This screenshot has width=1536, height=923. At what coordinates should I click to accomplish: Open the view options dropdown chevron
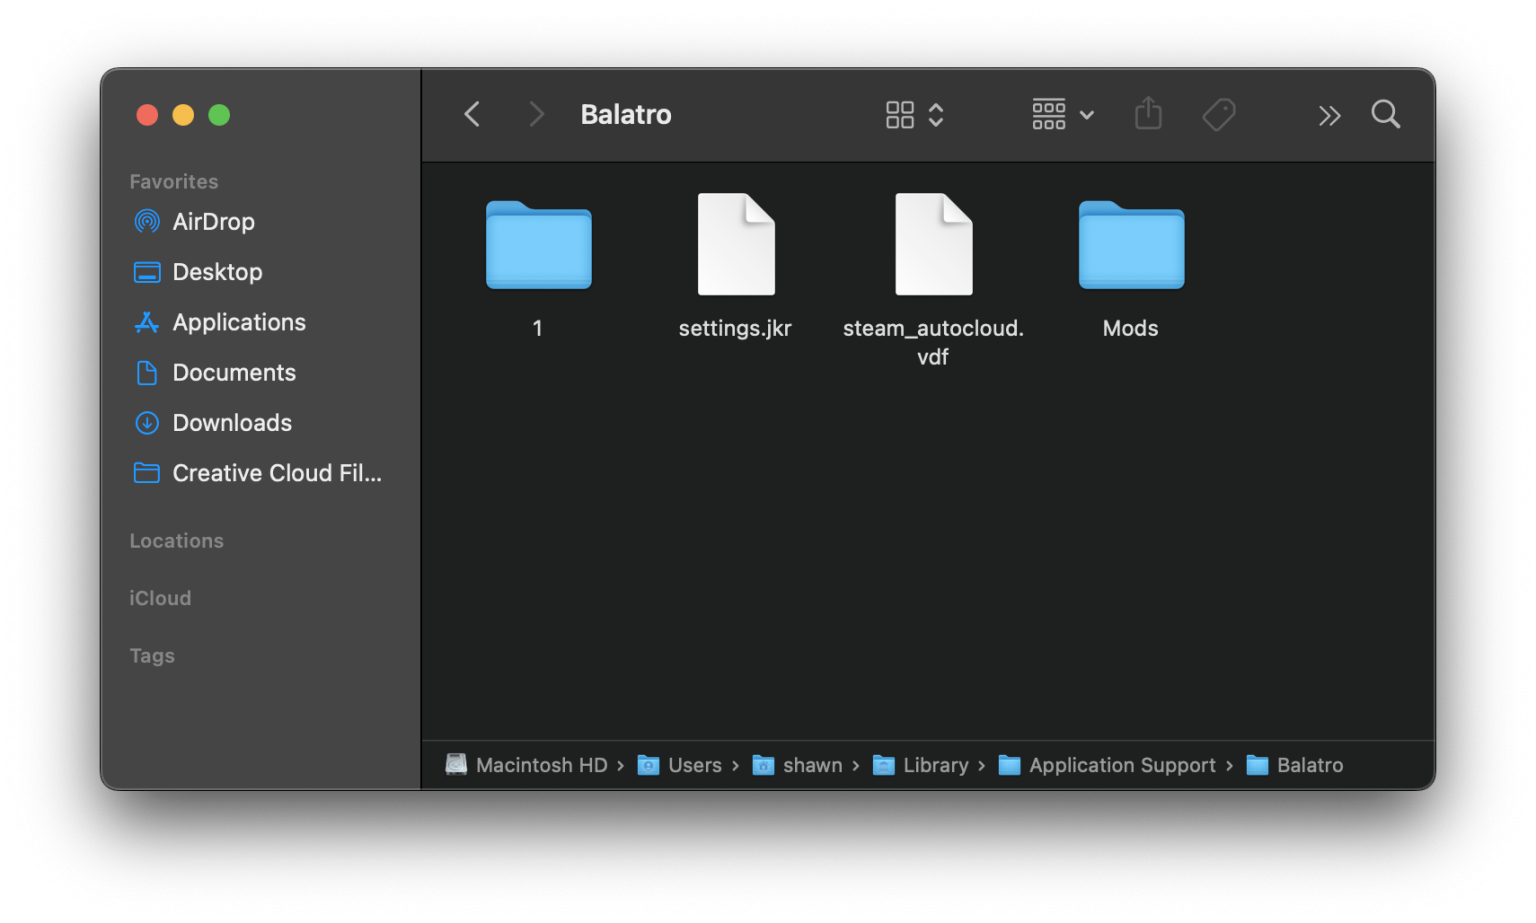click(936, 114)
